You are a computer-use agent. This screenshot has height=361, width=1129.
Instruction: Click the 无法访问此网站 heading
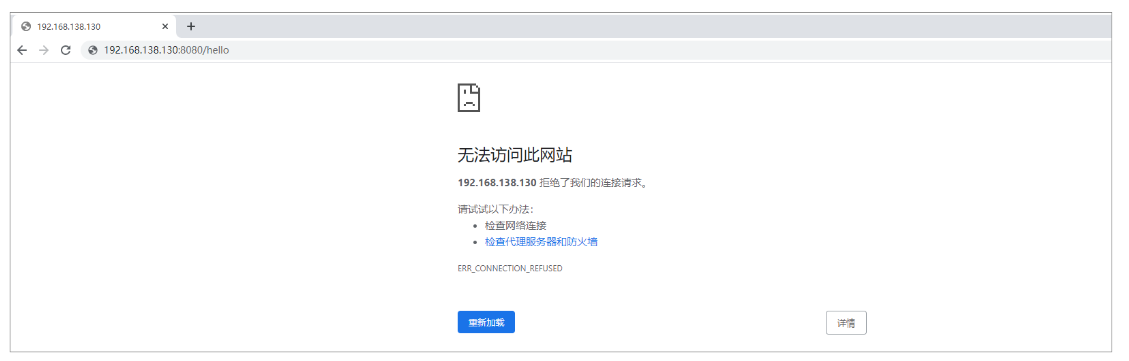point(515,155)
